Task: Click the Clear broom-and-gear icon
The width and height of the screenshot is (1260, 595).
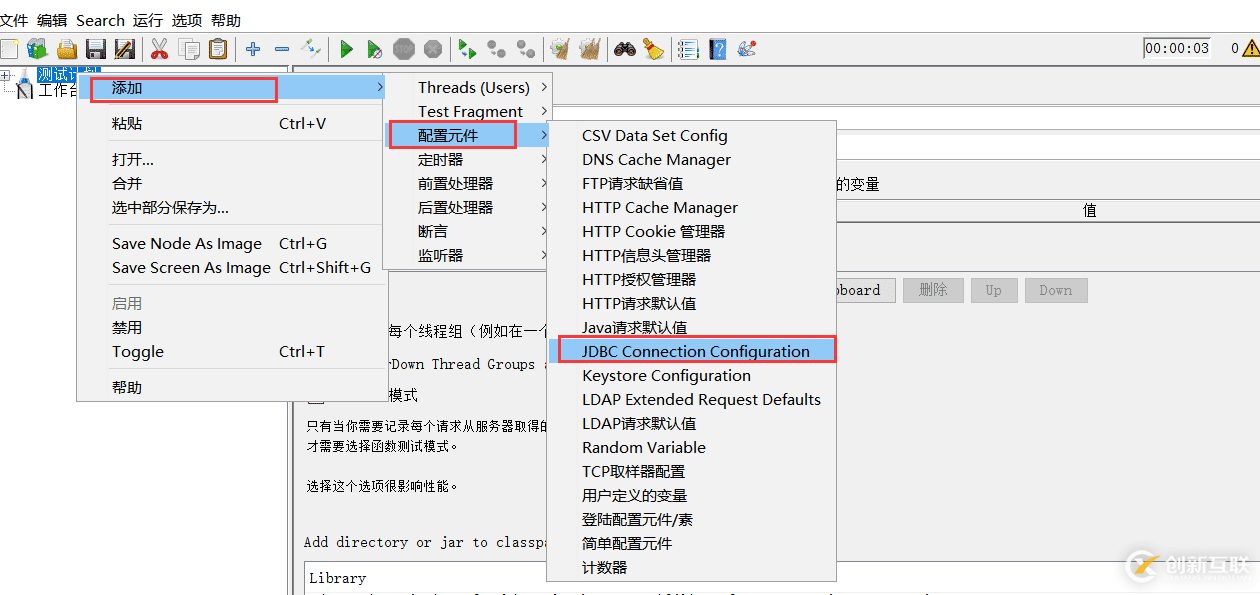Action: click(560, 49)
